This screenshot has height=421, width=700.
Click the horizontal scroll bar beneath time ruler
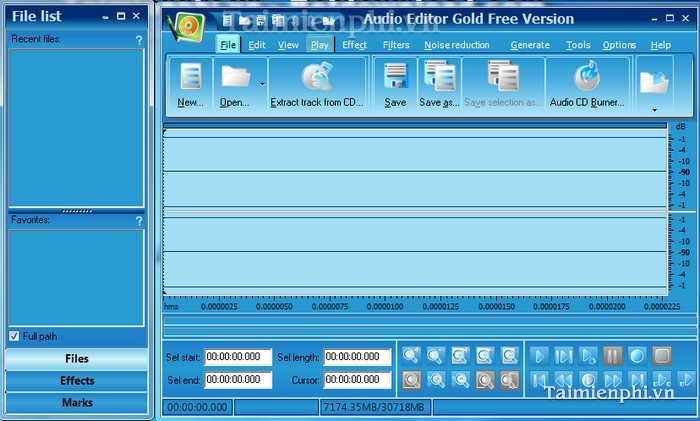tap(429, 321)
